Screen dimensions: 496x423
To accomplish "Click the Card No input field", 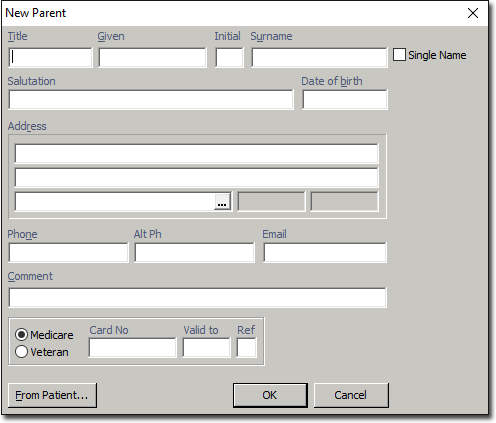I will pos(133,348).
